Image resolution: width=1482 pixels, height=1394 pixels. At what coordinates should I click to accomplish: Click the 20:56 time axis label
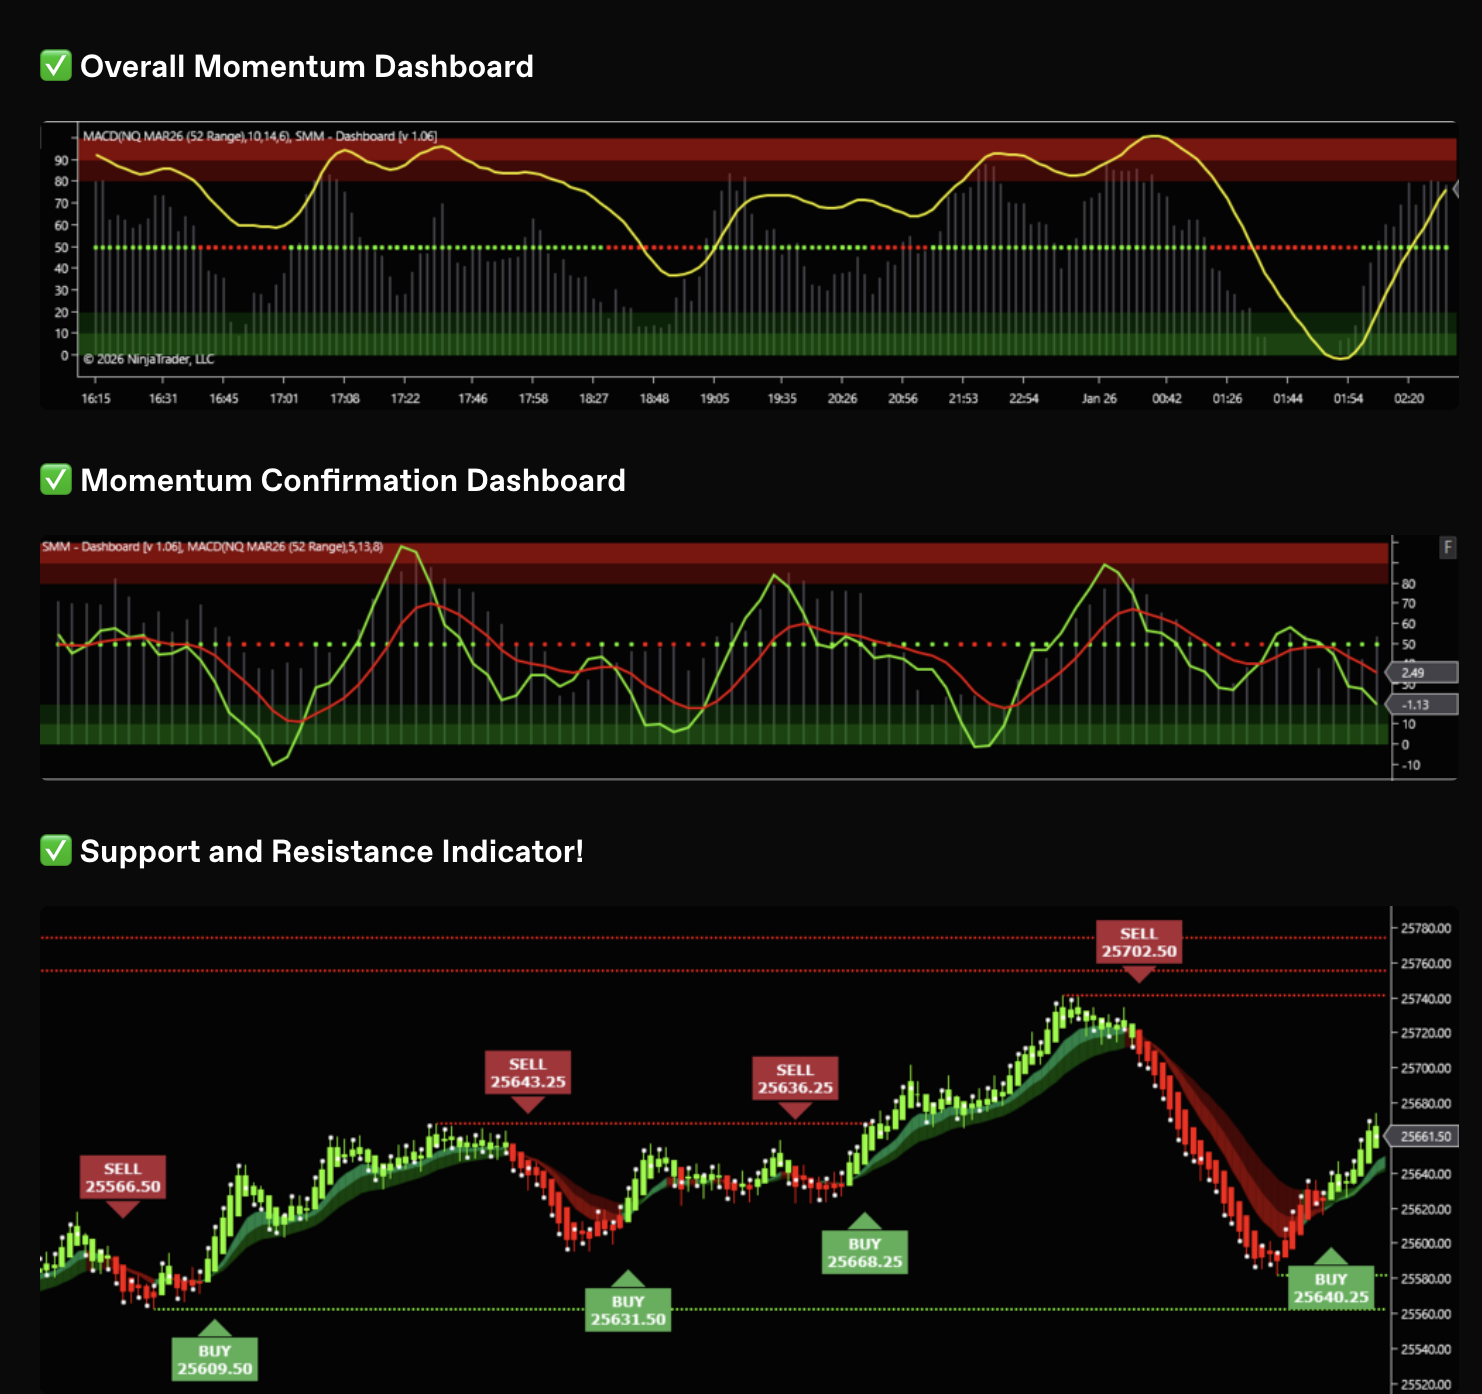click(x=903, y=398)
